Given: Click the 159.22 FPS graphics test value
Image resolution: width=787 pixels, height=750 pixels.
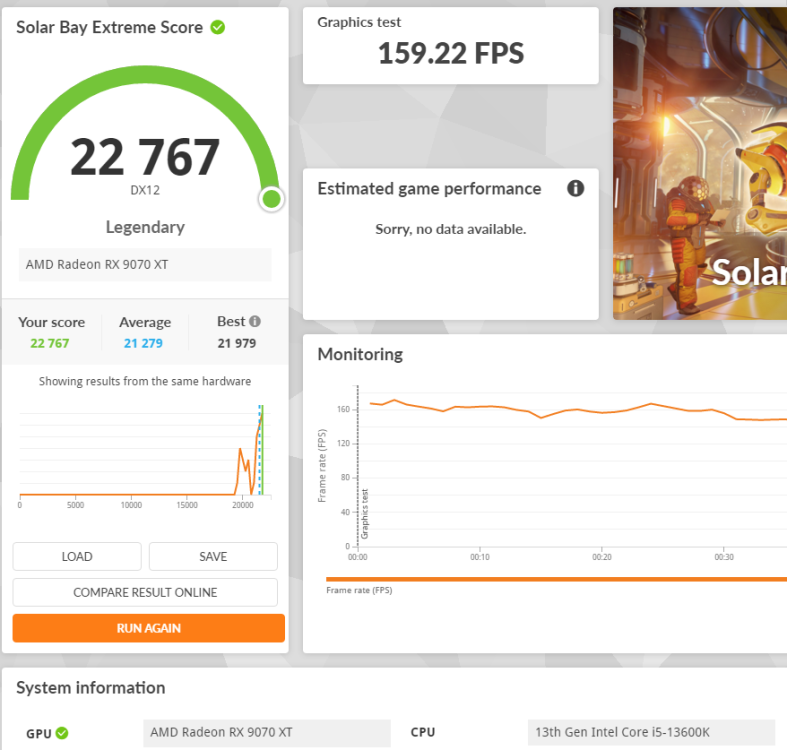Looking at the screenshot, I should [451, 53].
